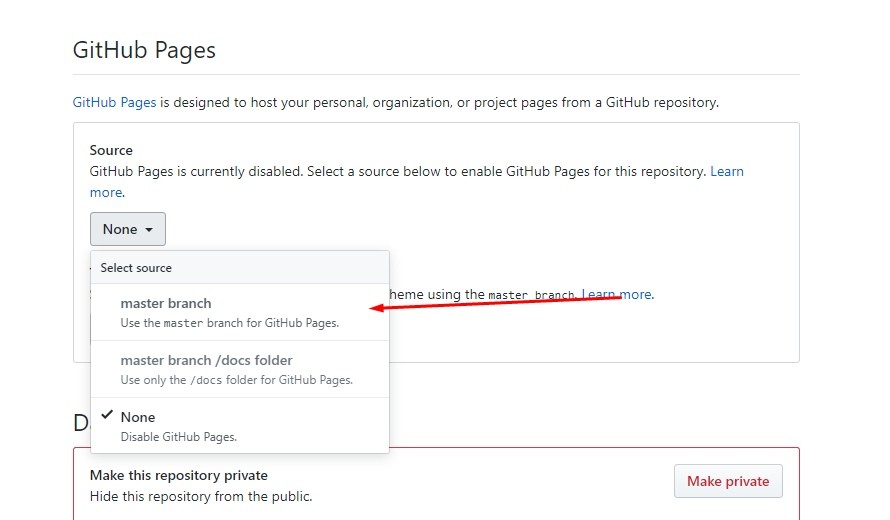Image resolution: width=890 pixels, height=520 pixels.
Task: Click 'Disable GitHub Pages.' description text
Action: point(179,437)
